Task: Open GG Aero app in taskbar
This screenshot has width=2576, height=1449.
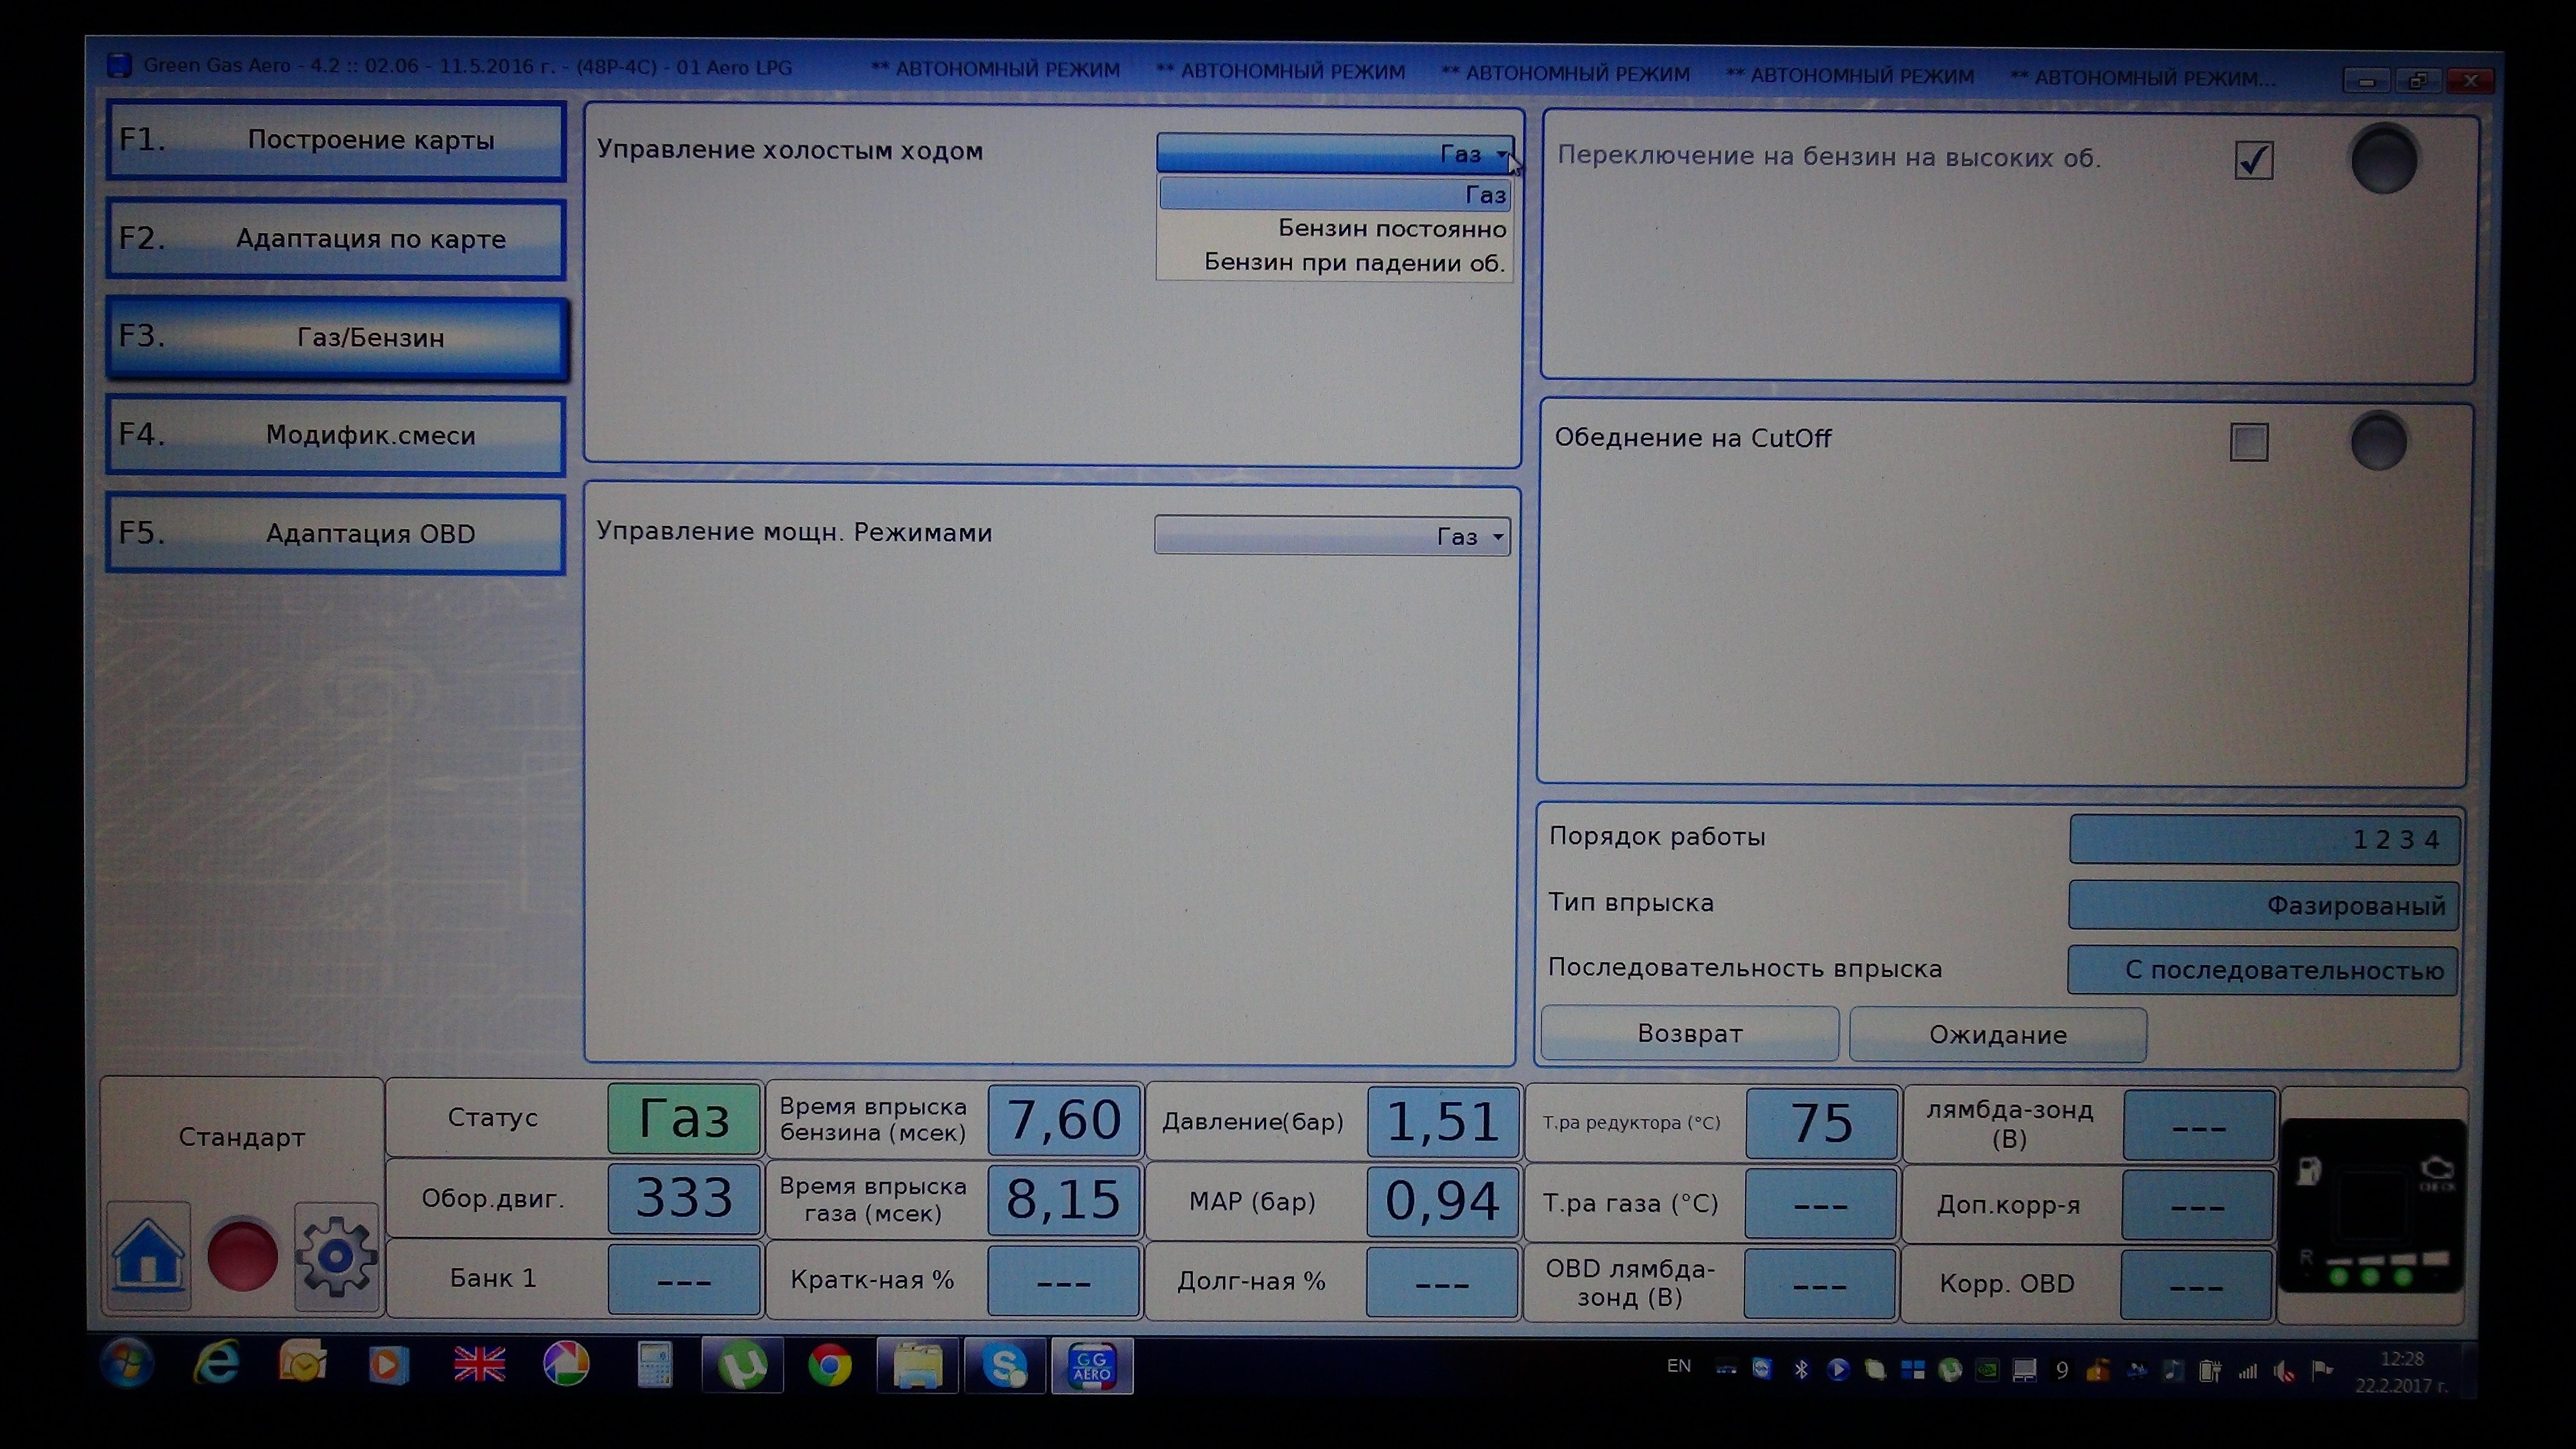Action: coord(1091,1365)
